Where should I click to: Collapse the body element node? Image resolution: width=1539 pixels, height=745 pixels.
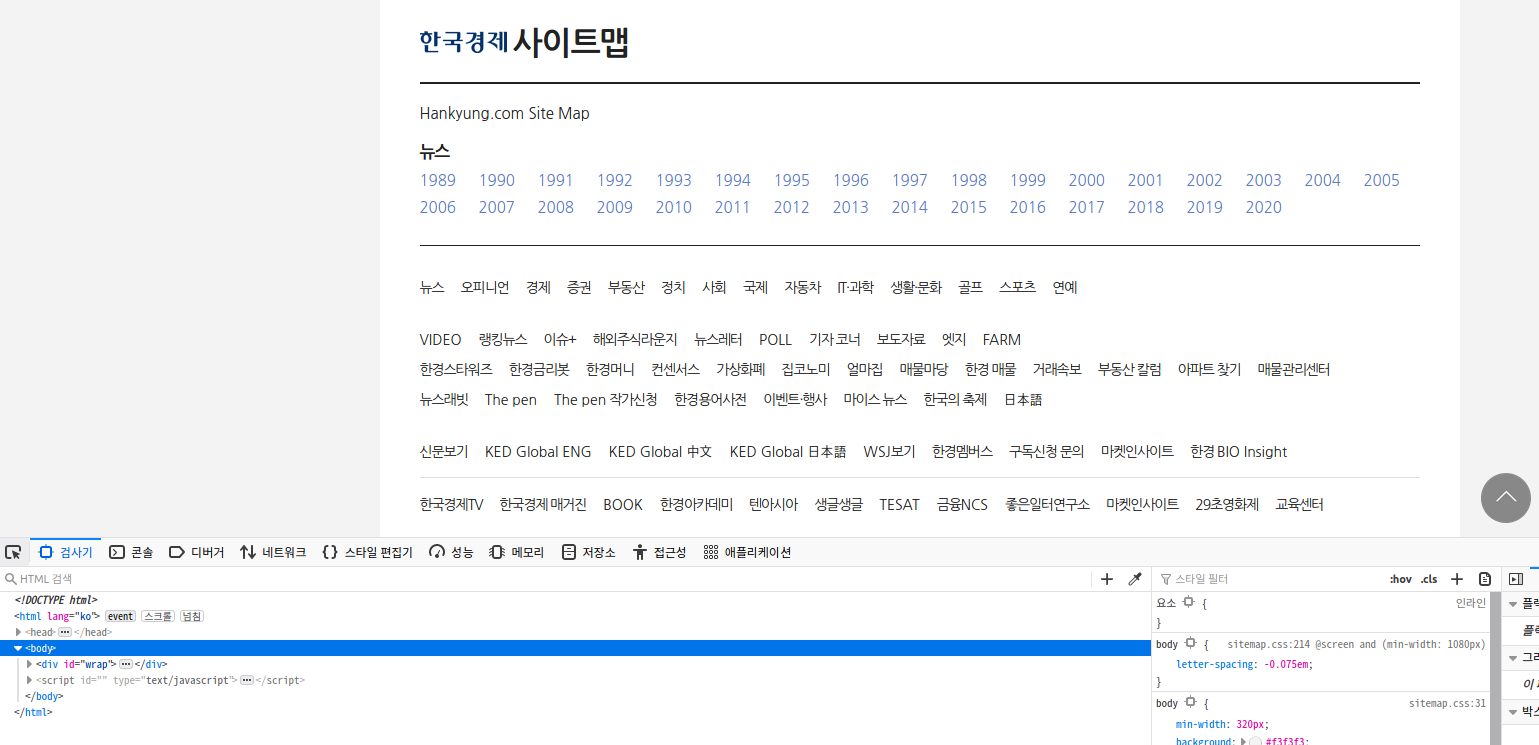pyautogui.click(x=18, y=648)
